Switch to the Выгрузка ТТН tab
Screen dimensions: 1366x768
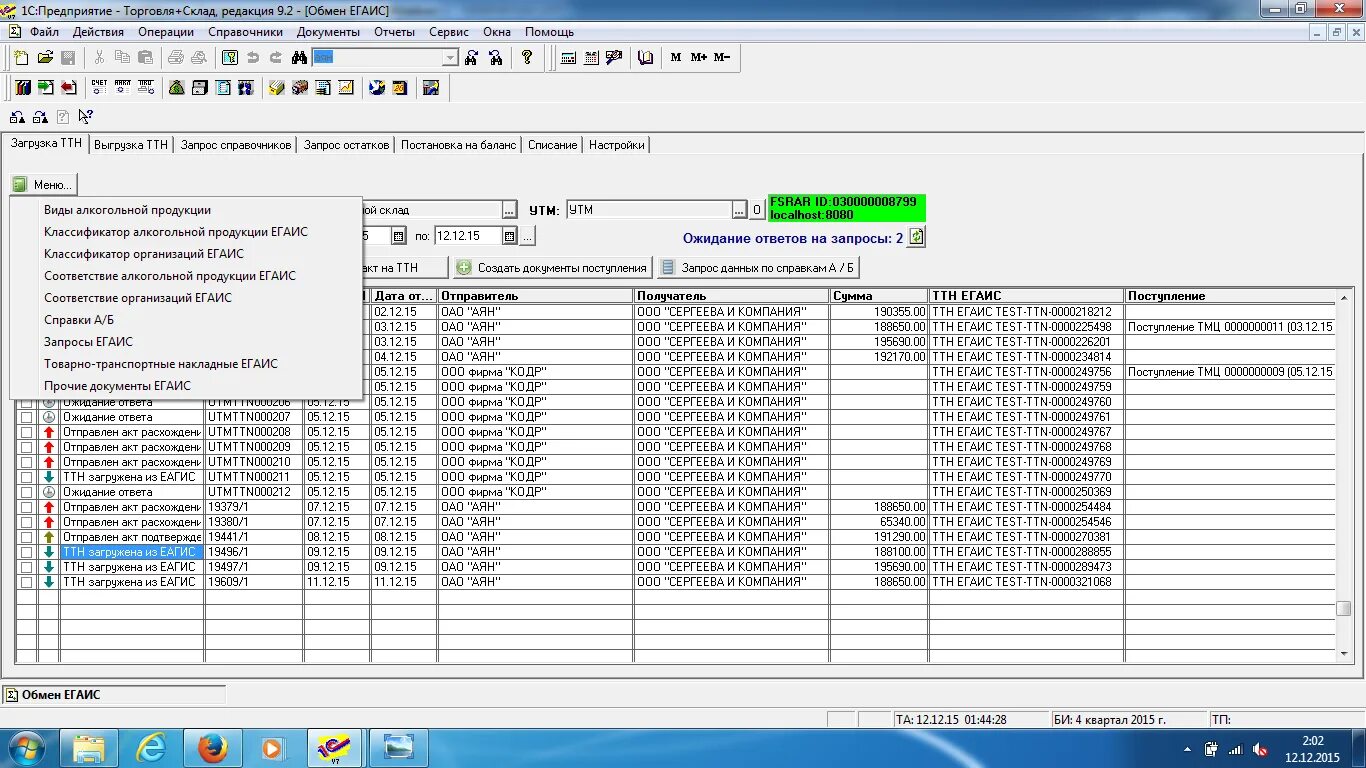[x=131, y=145]
